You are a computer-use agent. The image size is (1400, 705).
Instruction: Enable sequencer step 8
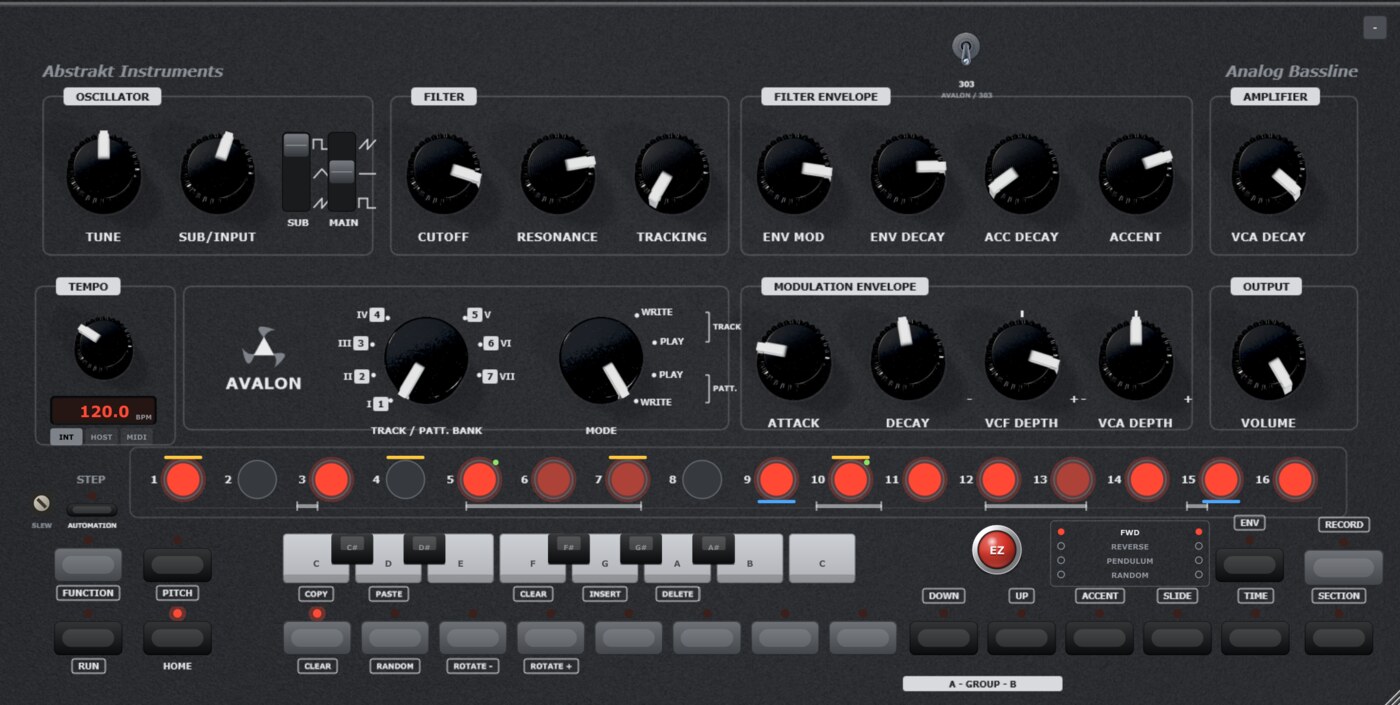pyautogui.click(x=701, y=481)
